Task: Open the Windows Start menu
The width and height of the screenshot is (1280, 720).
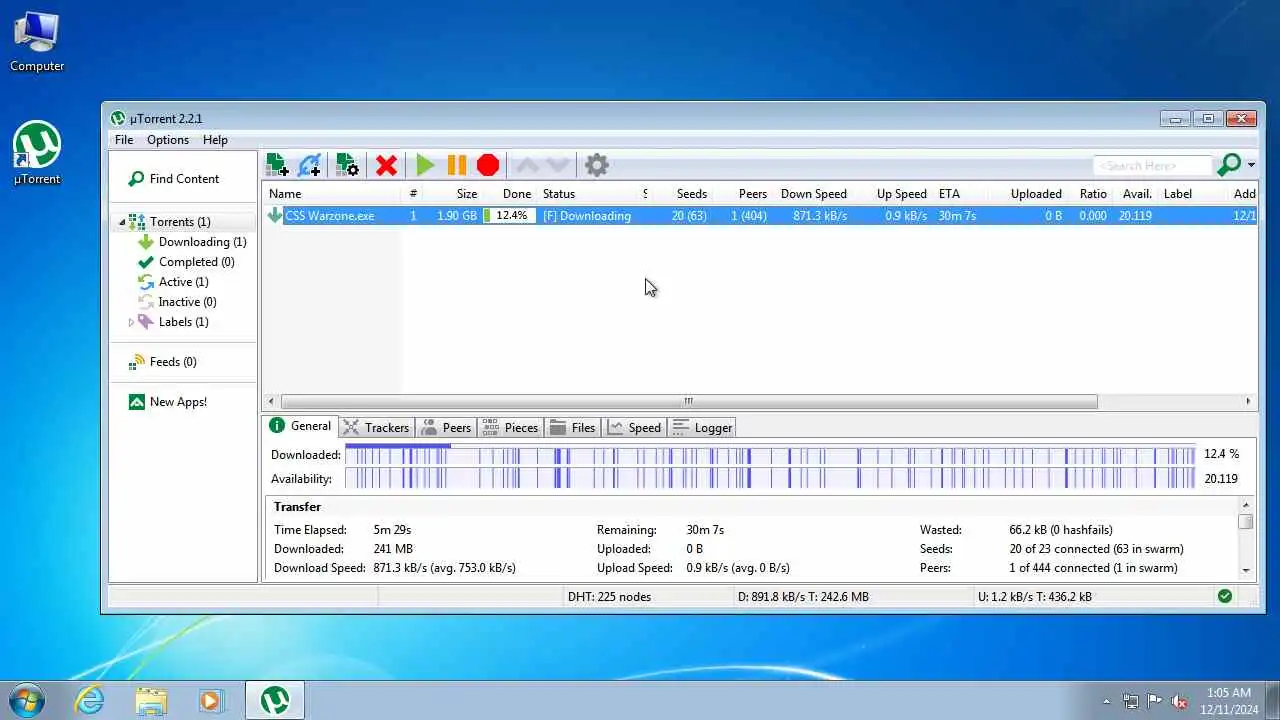Action: [26, 700]
